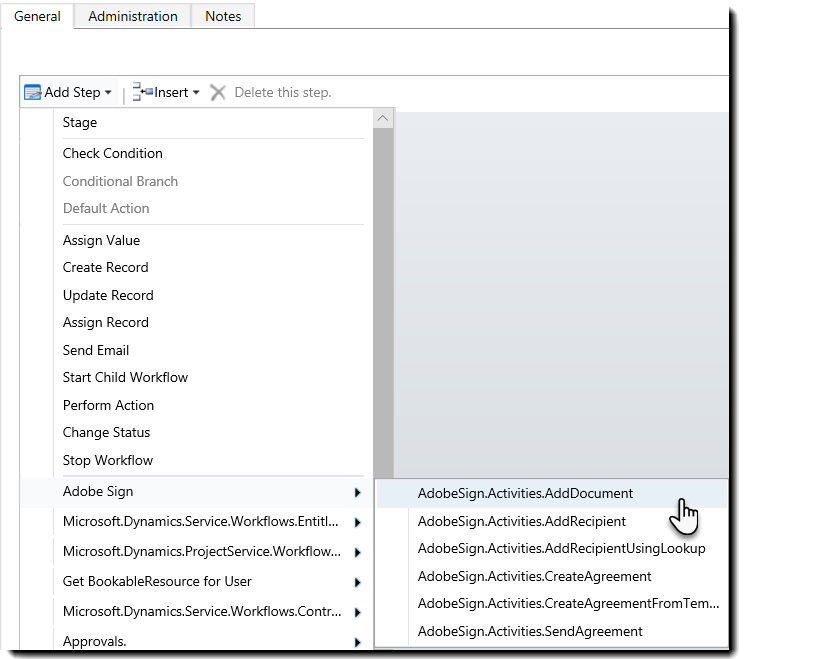
Task: Choose Create Record from the step list
Action: coord(105,267)
